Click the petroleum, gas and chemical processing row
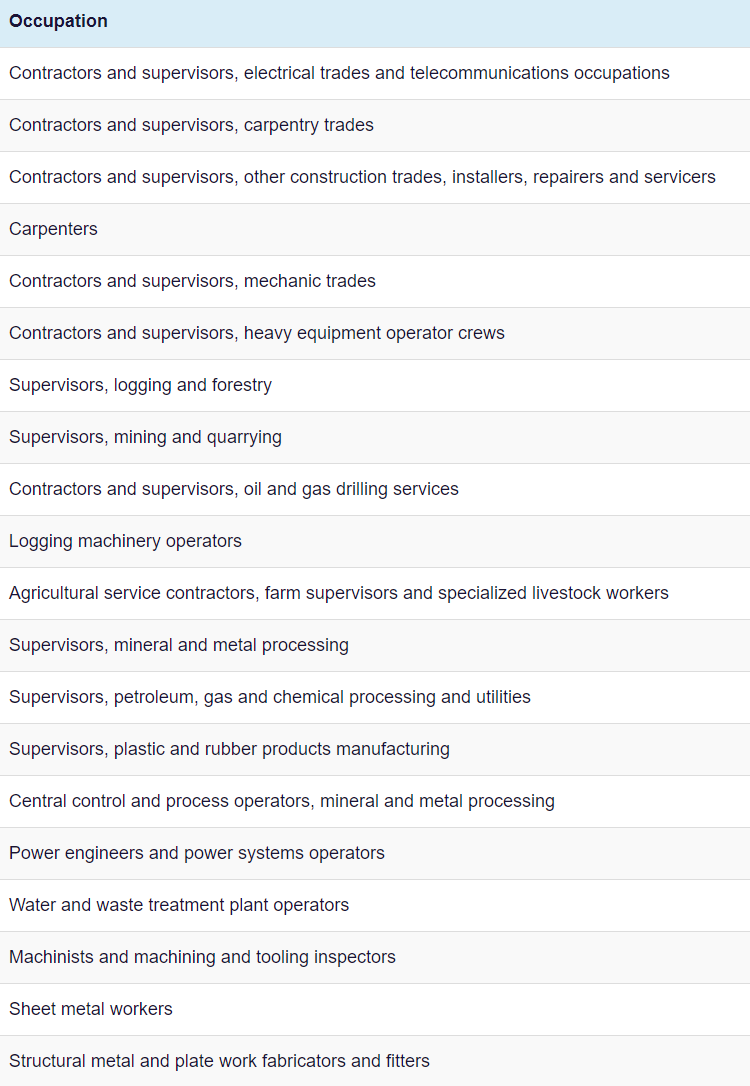Screen dimensions: 750x1086 pyautogui.click(x=375, y=697)
